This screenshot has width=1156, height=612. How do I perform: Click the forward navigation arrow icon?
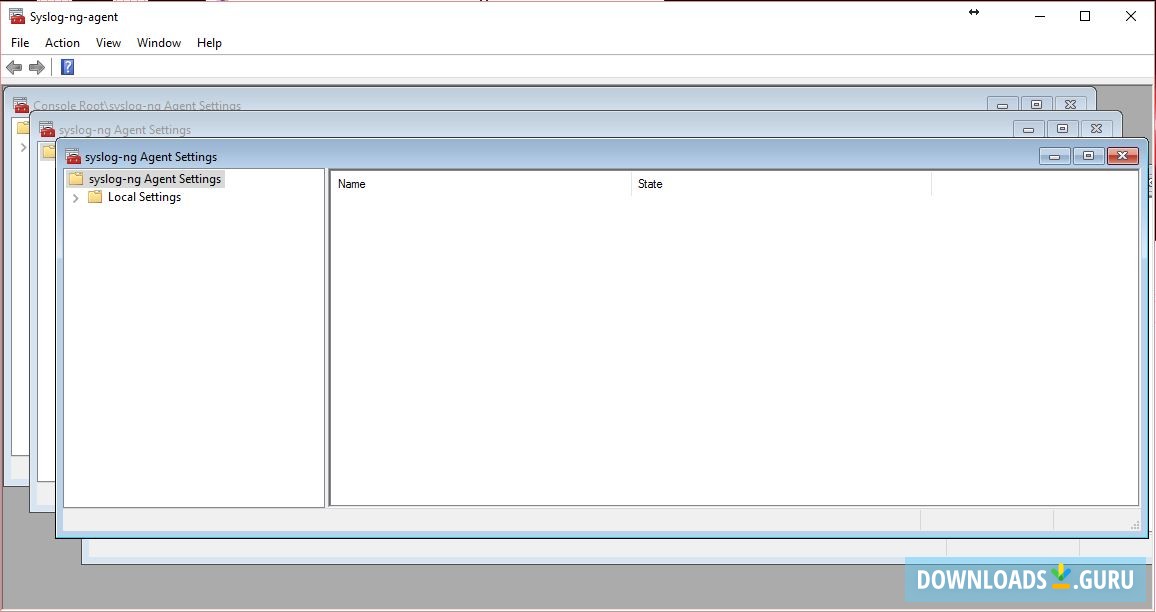[36, 67]
